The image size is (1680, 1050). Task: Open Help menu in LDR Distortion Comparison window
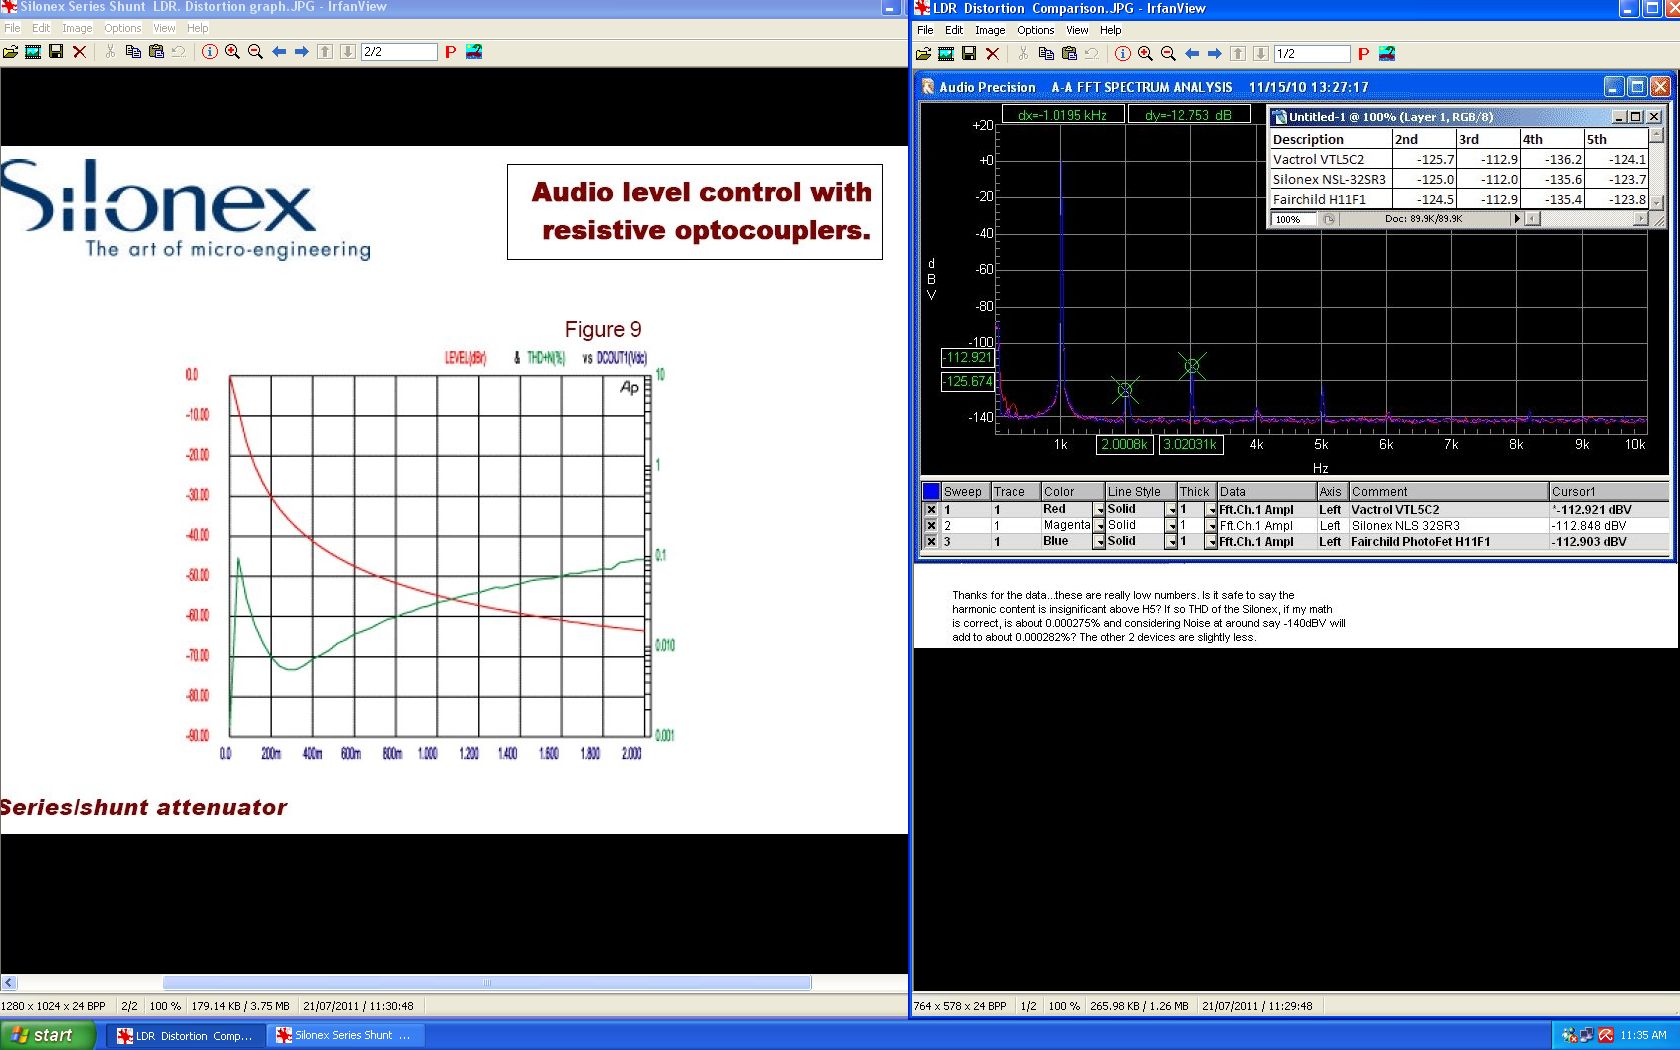pyautogui.click(x=1111, y=30)
